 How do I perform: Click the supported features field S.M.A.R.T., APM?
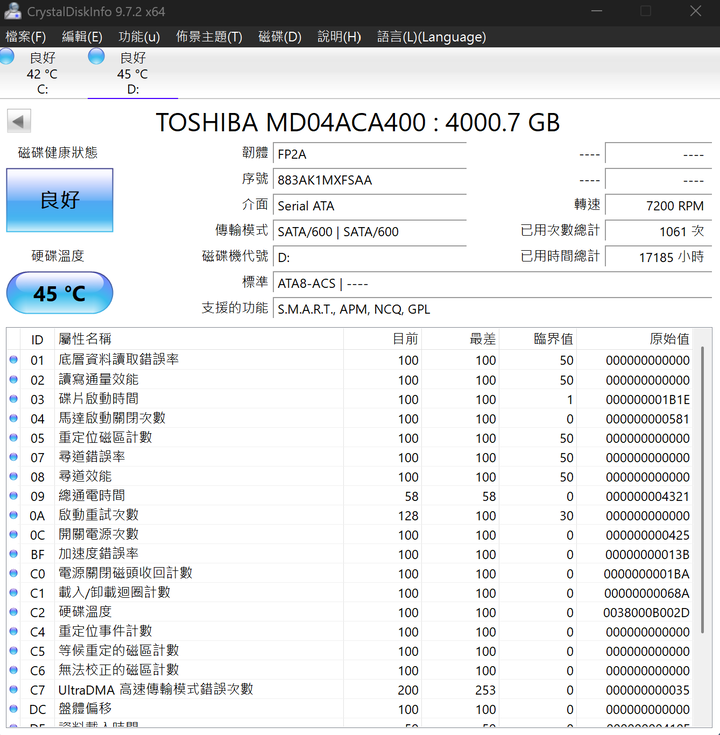point(492,309)
